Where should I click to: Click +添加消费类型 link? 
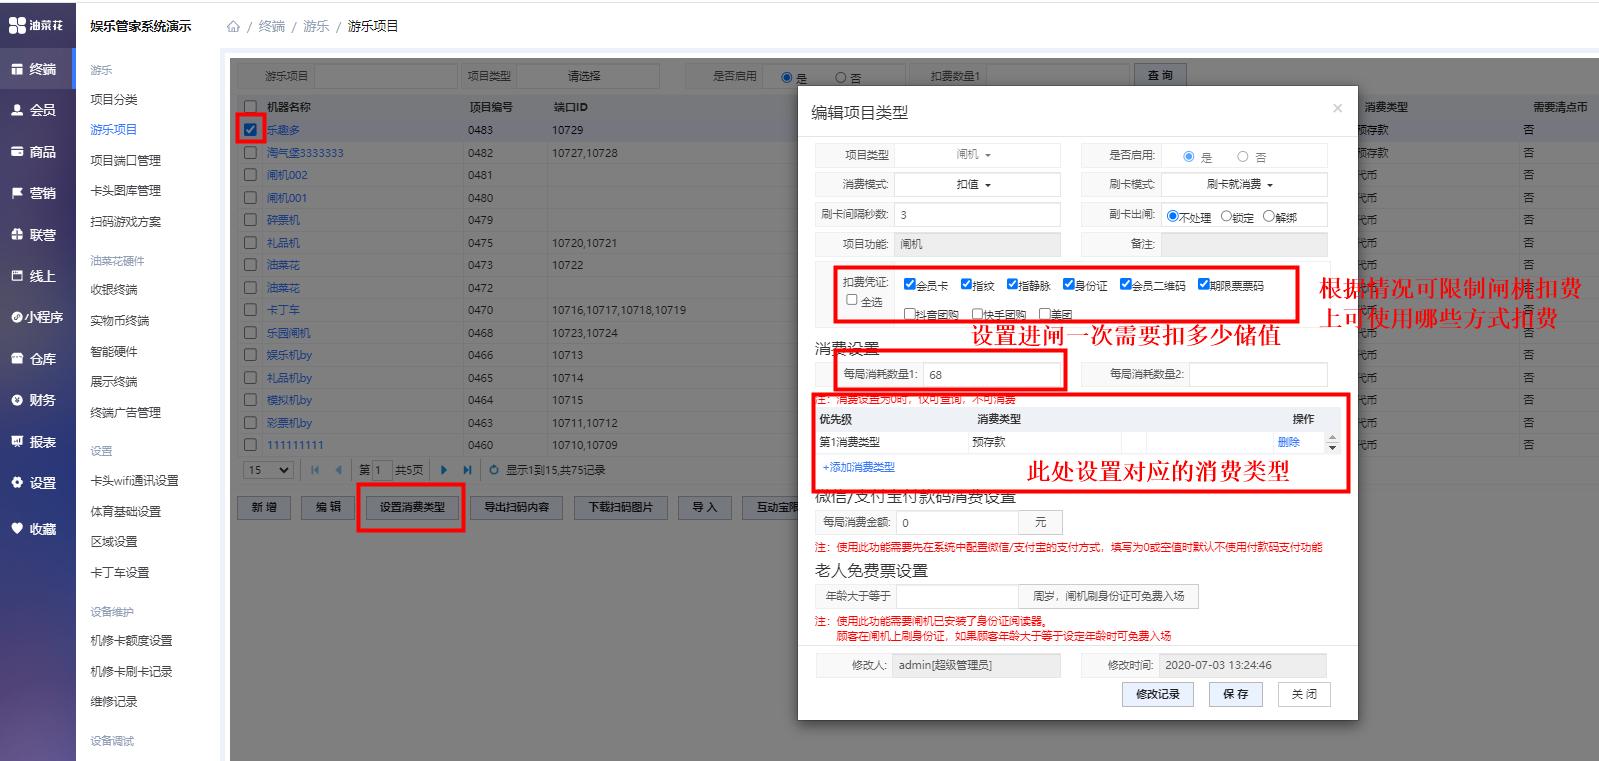pos(858,467)
